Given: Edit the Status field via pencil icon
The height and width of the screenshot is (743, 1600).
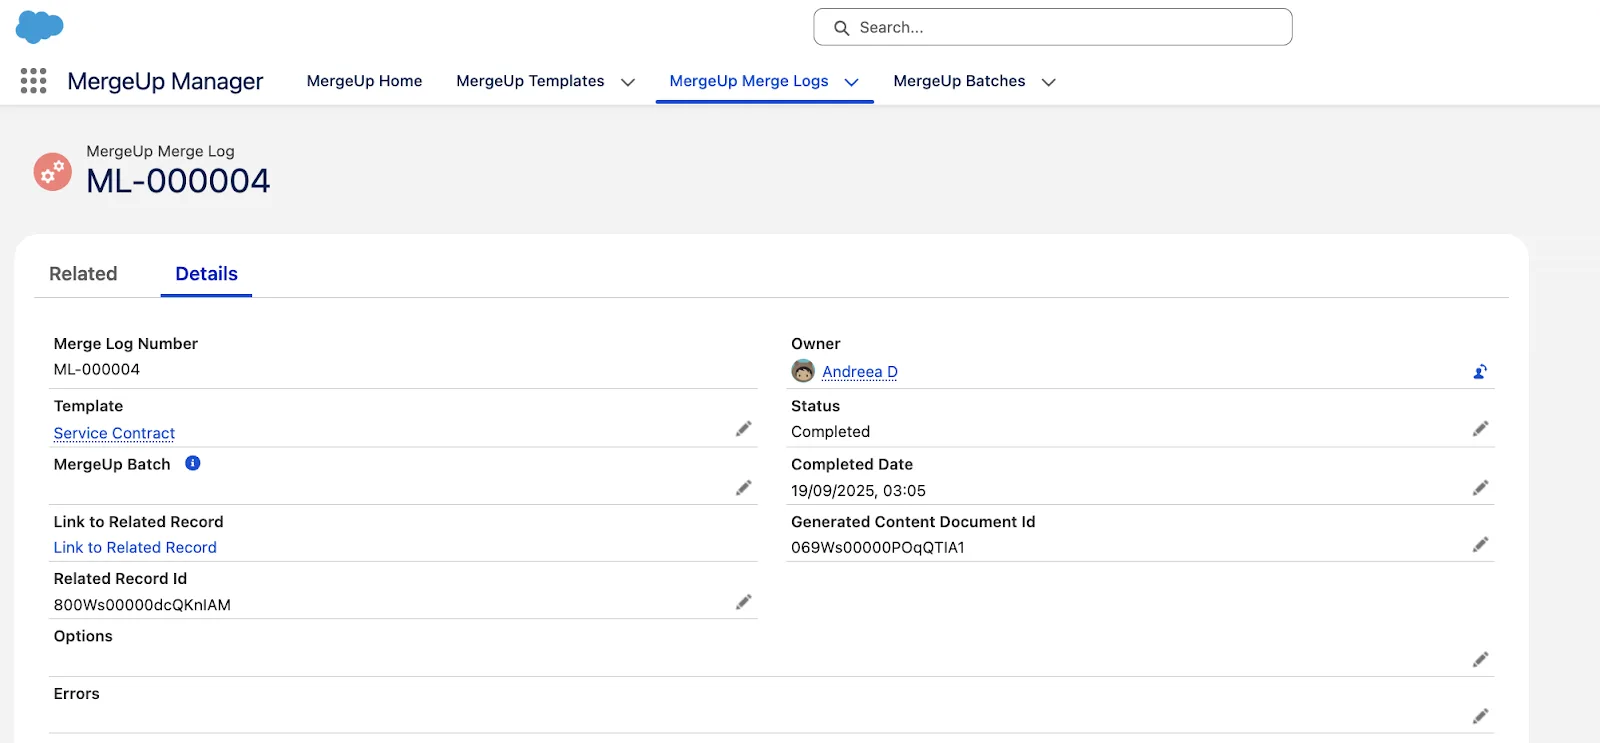Looking at the screenshot, I should pyautogui.click(x=1480, y=429).
